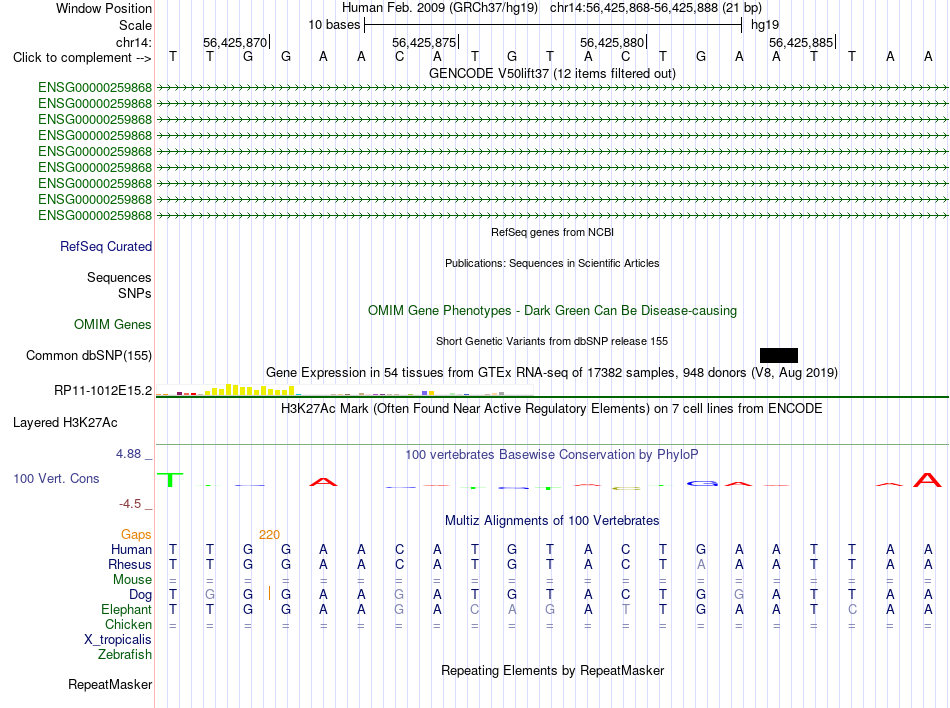Screen dimensions: 950x708
Task: Open the RepeatMasker track label
Action: pyautogui.click(x=110, y=684)
